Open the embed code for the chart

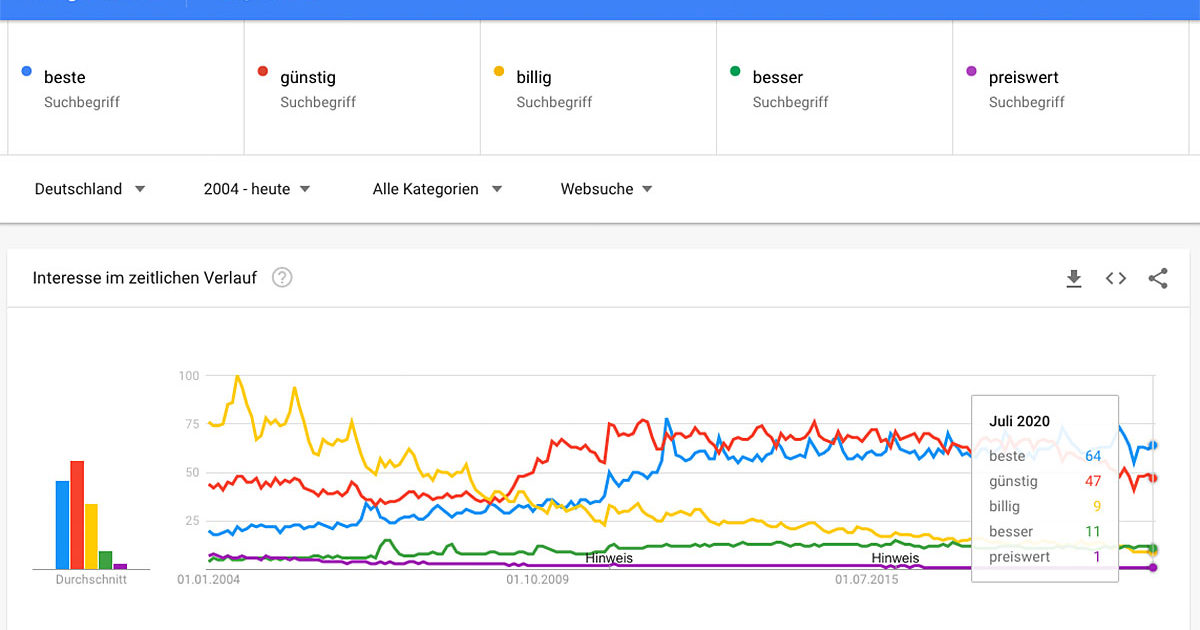(x=1115, y=278)
